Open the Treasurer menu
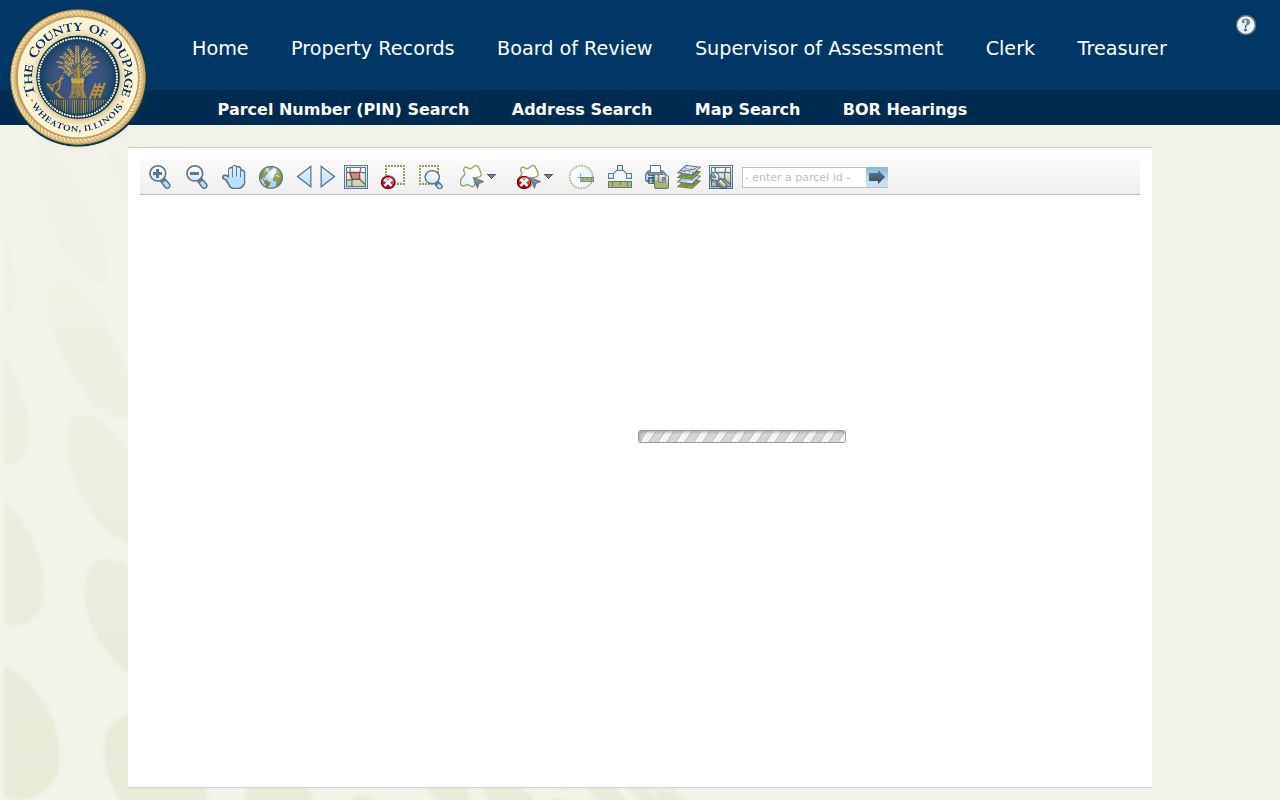This screenshot has height=800, width=1280. pos(1122,48)
